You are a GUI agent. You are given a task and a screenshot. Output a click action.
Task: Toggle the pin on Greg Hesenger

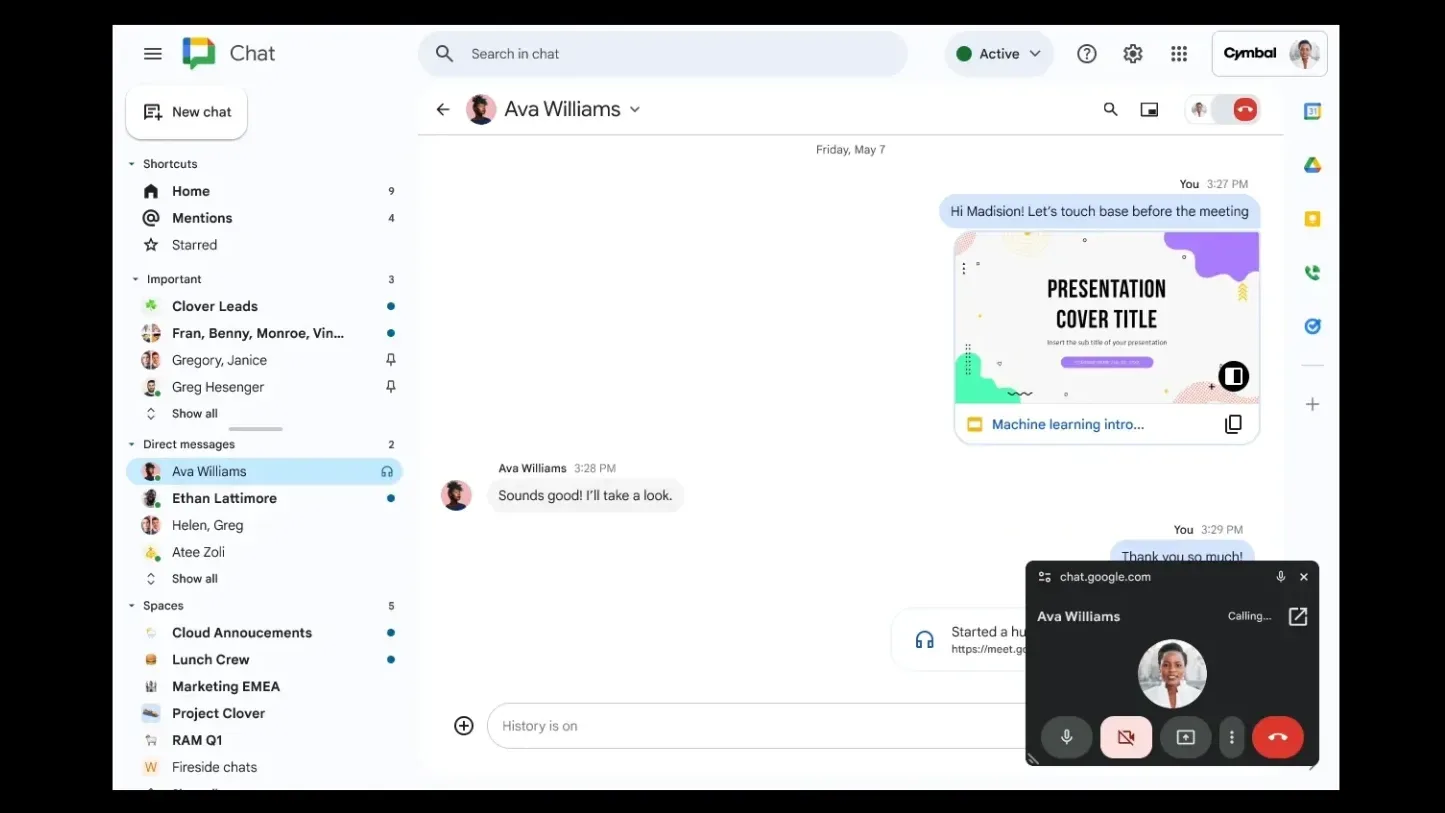tap(391, 387)
